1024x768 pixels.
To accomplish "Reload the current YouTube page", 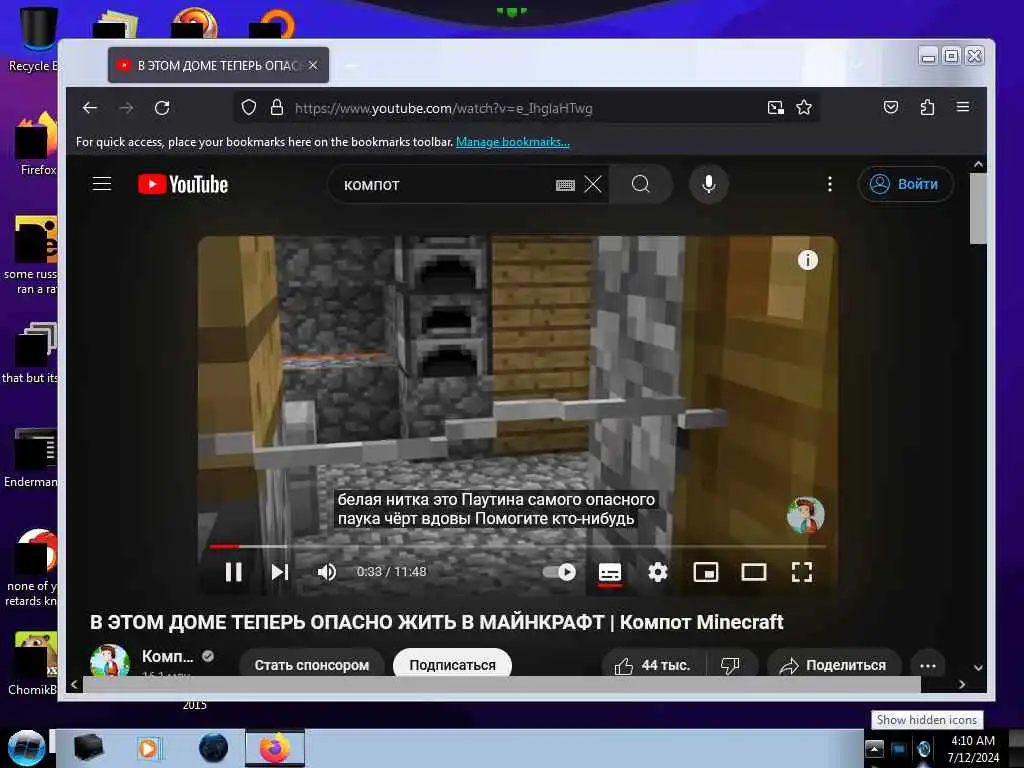I will 162,108.
